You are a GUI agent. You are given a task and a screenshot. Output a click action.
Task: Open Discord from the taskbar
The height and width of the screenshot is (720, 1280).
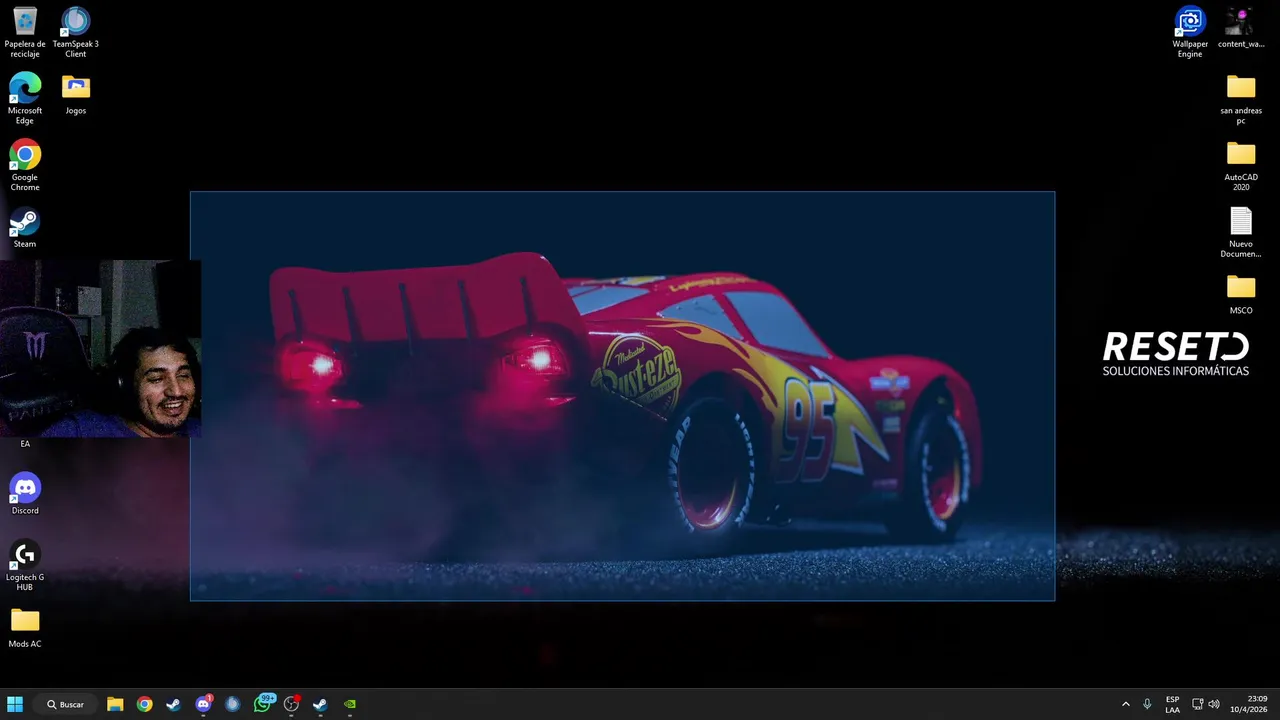204,704
